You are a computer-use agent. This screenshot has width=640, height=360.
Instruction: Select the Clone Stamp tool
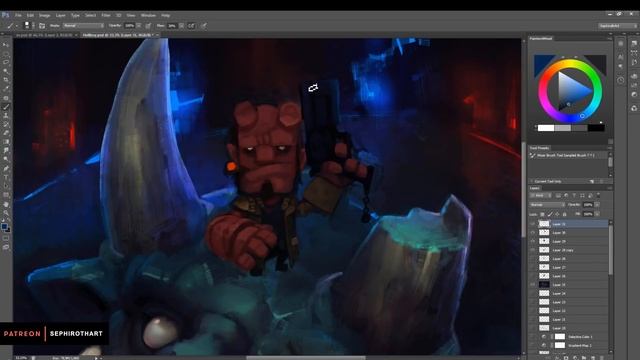coord(6,116)
